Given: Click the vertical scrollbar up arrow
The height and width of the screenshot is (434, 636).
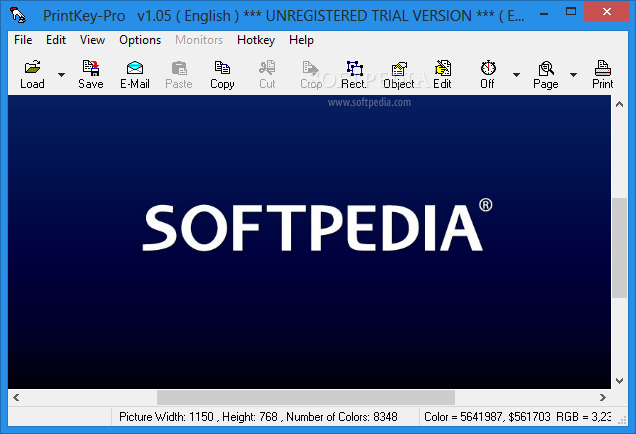Looking at the screenshot, I should (619, 104).
